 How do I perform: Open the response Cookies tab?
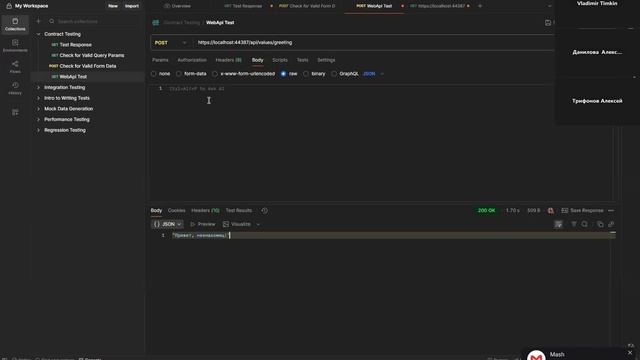click(x=176, y=211)
